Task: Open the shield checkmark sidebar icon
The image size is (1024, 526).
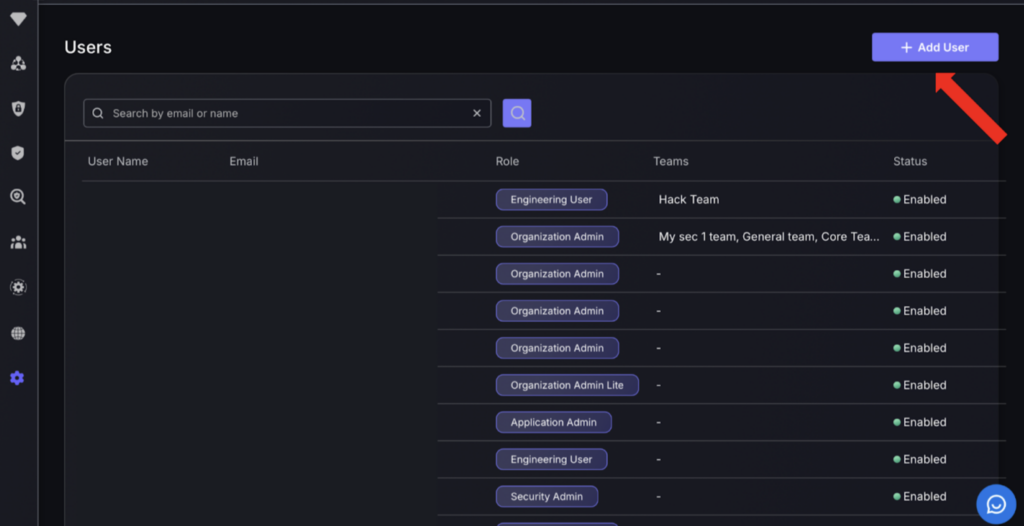Action: click(18, 153)
